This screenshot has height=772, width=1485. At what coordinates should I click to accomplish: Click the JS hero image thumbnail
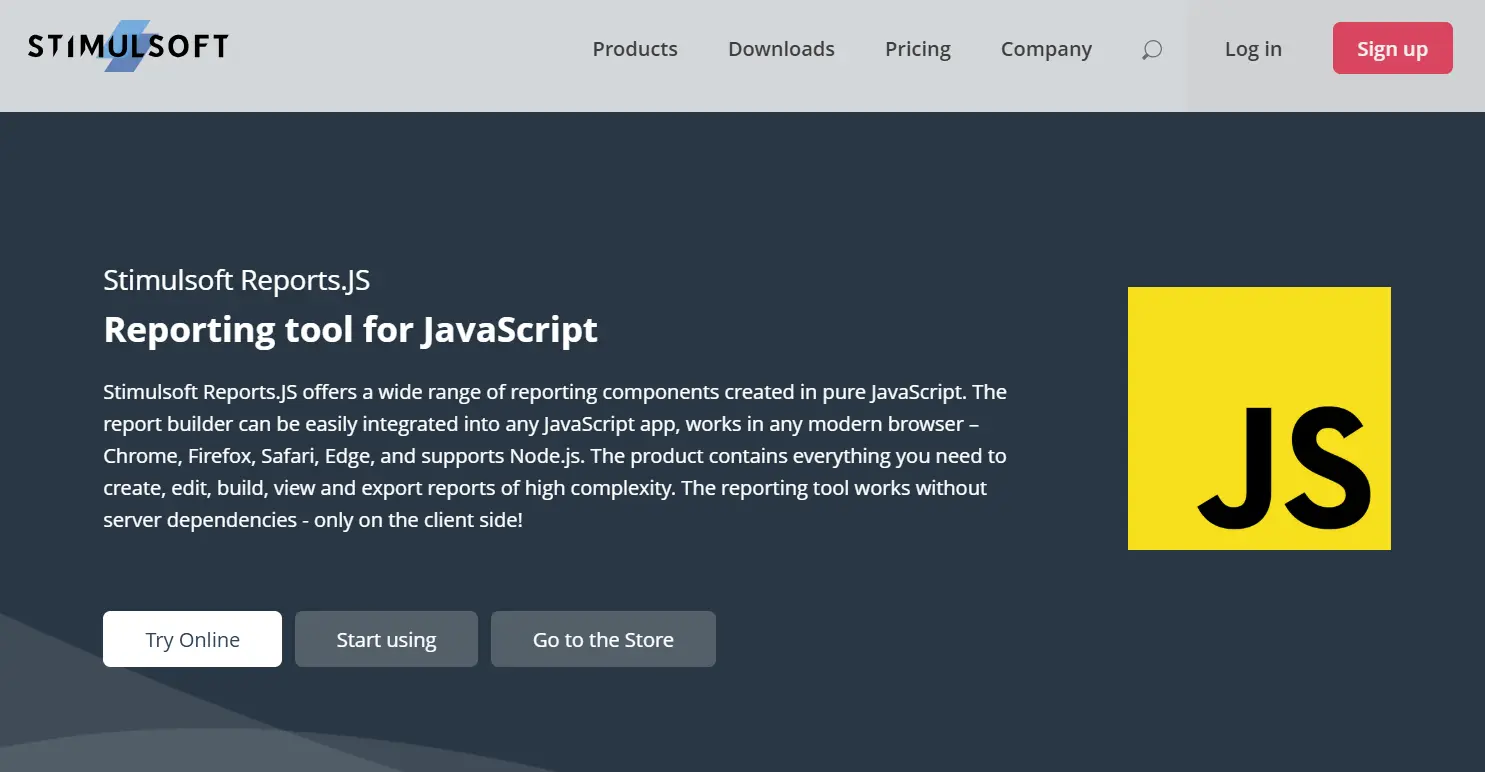tap(1259, 418)
